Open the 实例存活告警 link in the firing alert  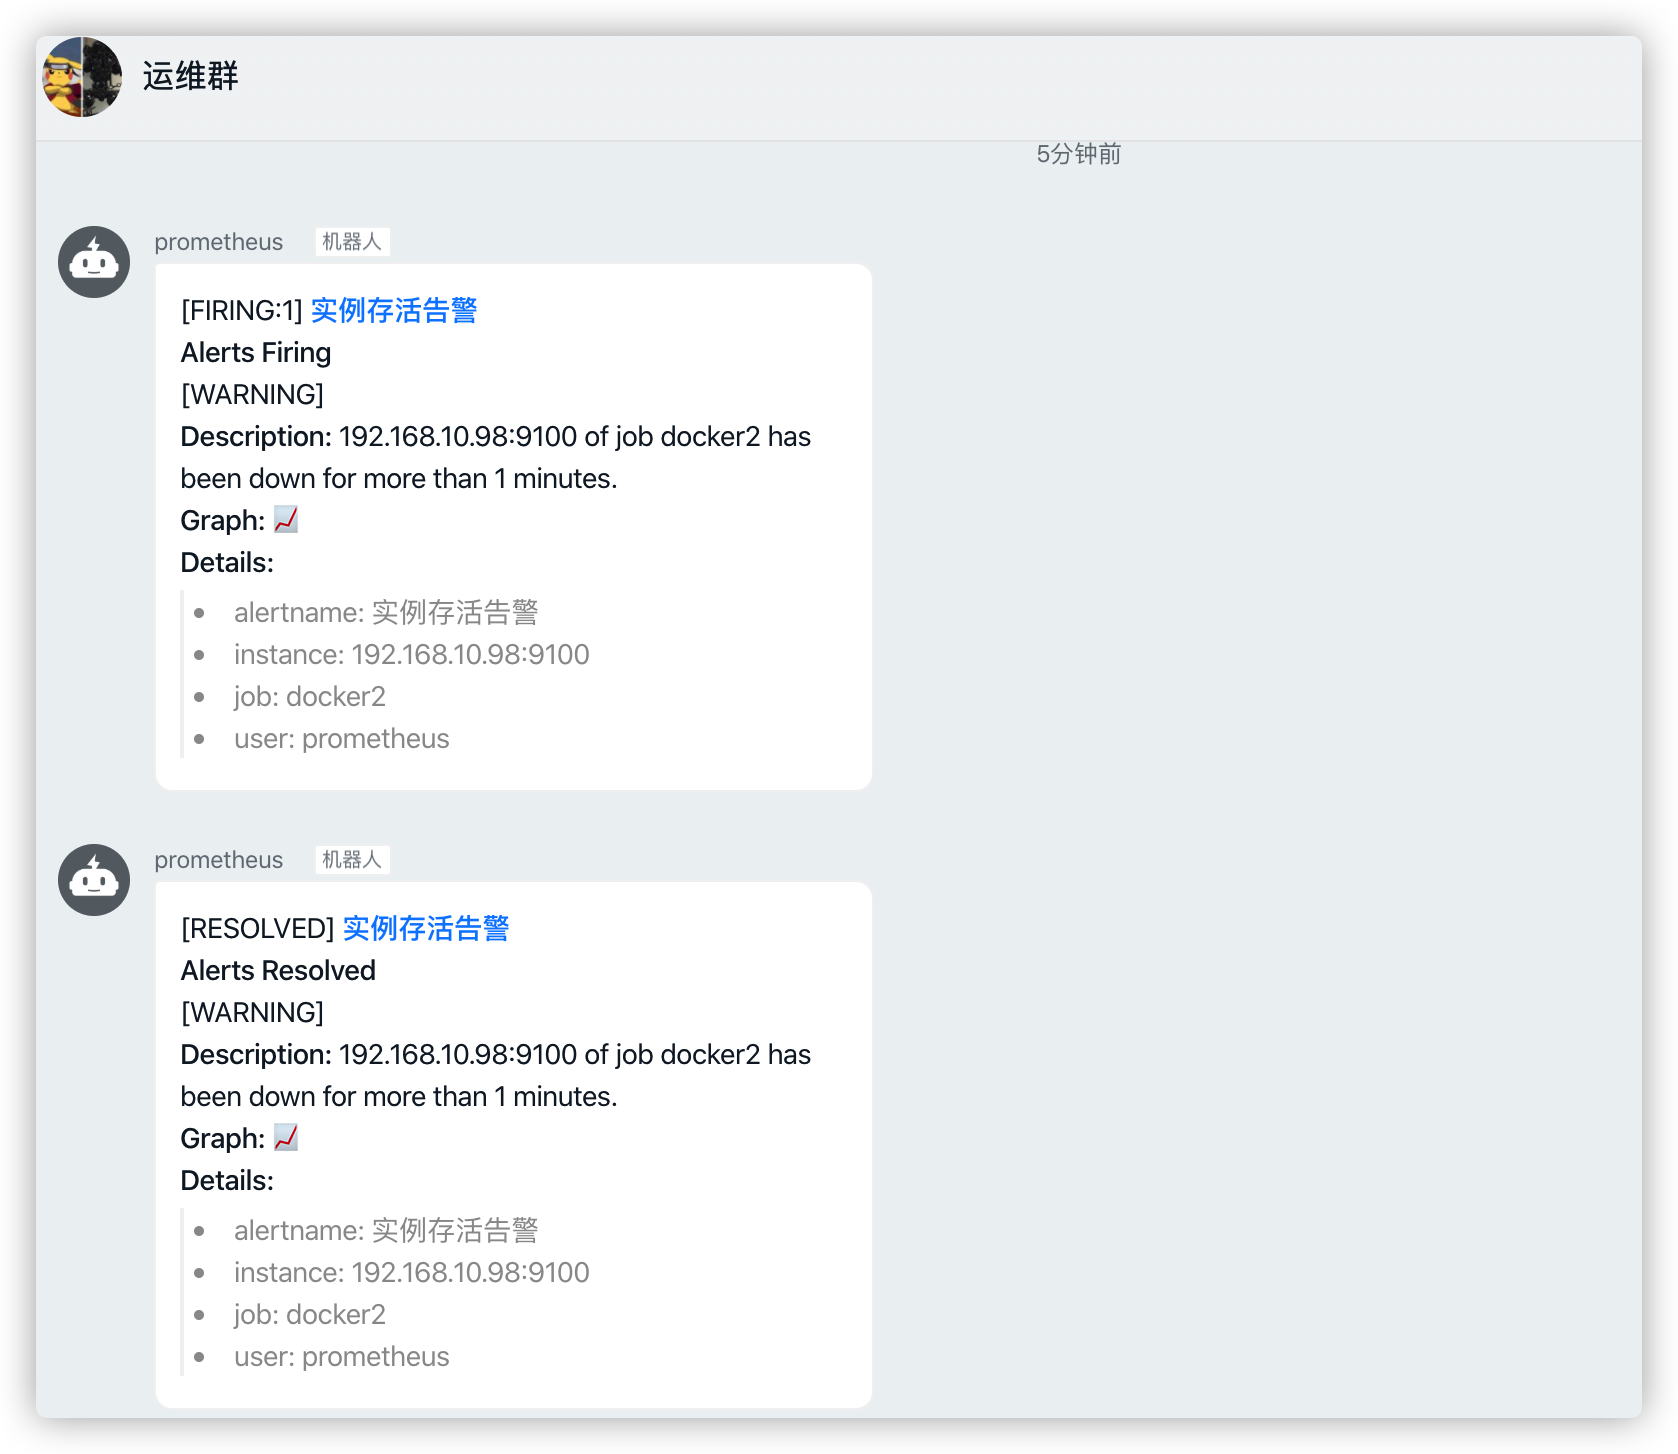394,311
